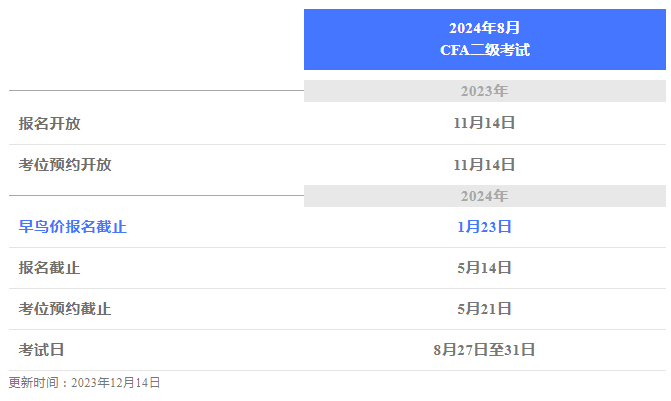Screen dimensions: 671x401
Task: Click the horizontal line left of 2023年
Action: pos(157,90)
